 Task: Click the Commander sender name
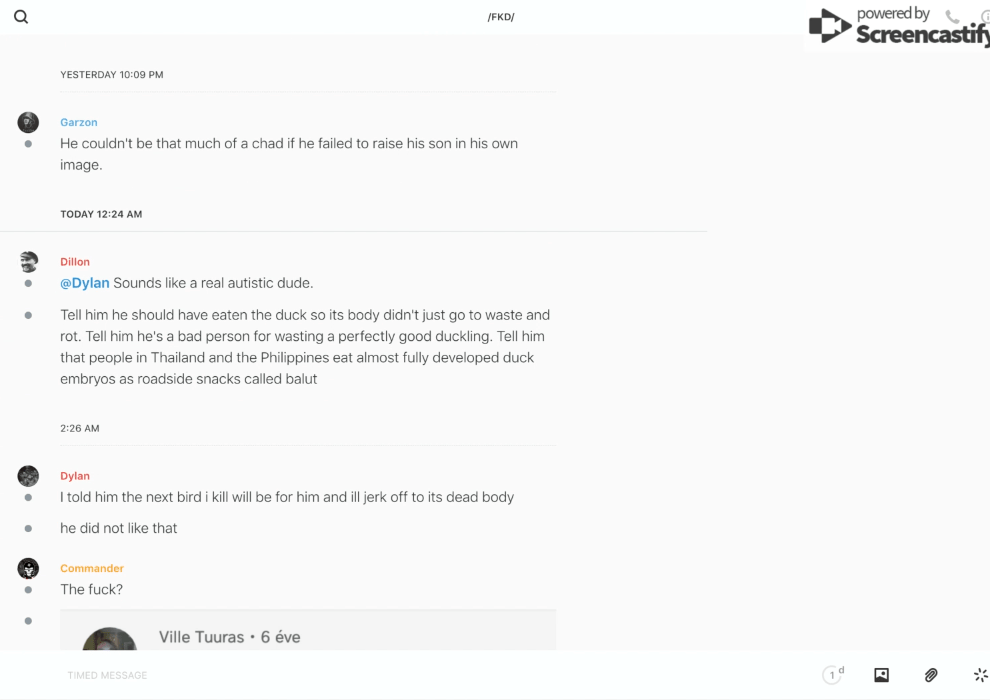point(92,568)
